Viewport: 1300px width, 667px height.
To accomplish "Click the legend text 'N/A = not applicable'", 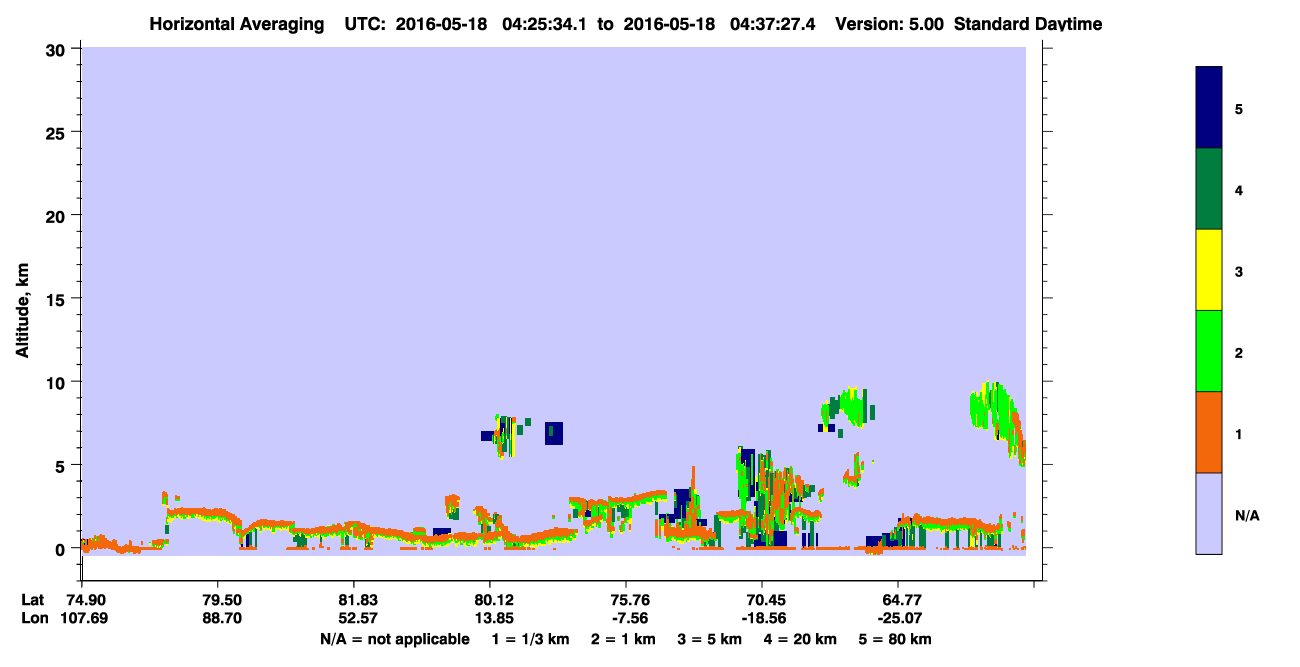I will [394, 639].
